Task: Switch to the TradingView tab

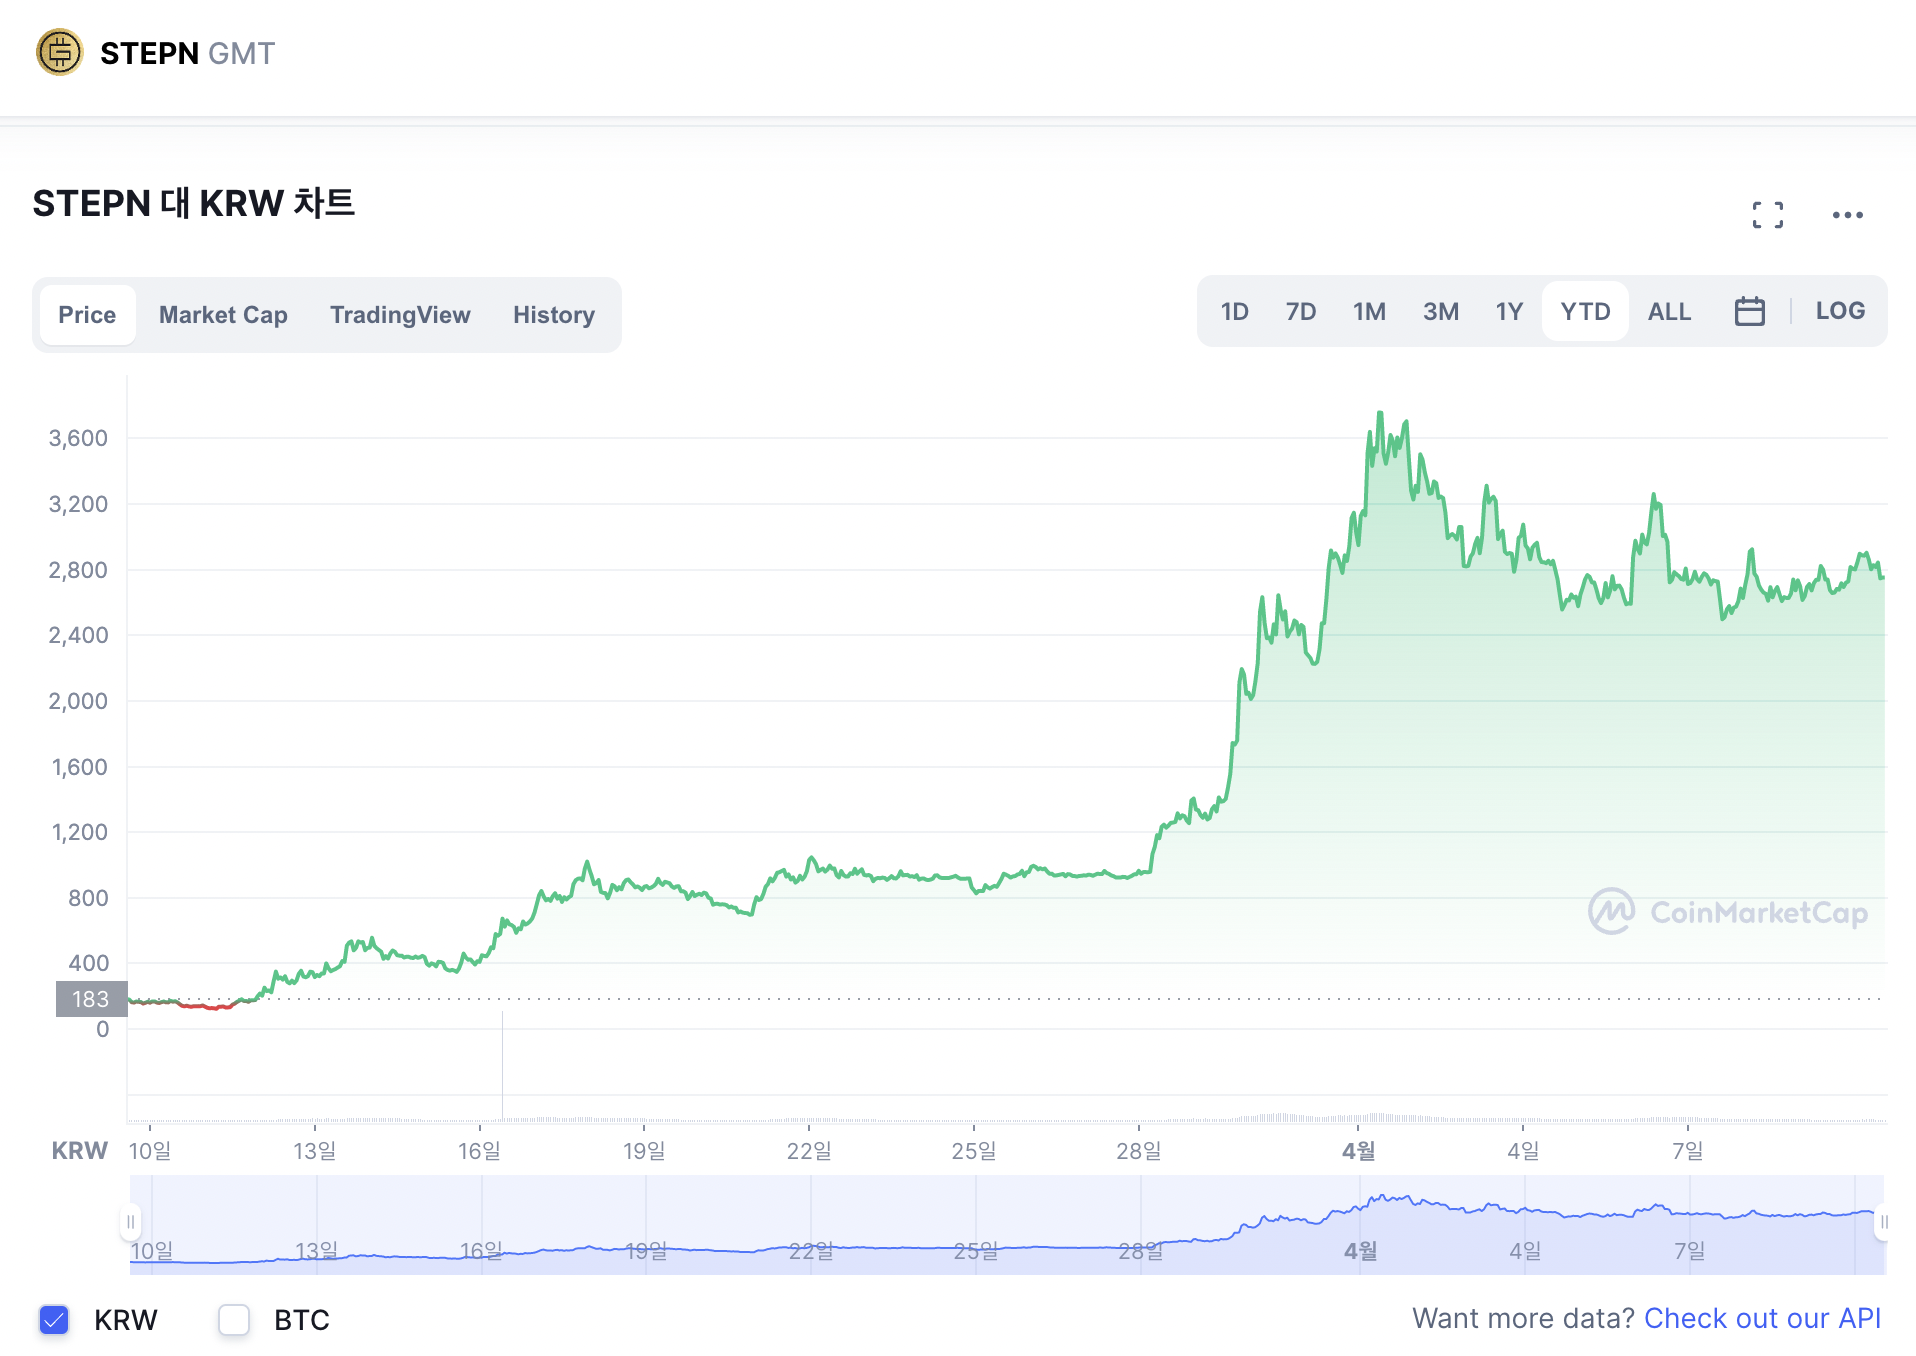Action: [400, 315]
